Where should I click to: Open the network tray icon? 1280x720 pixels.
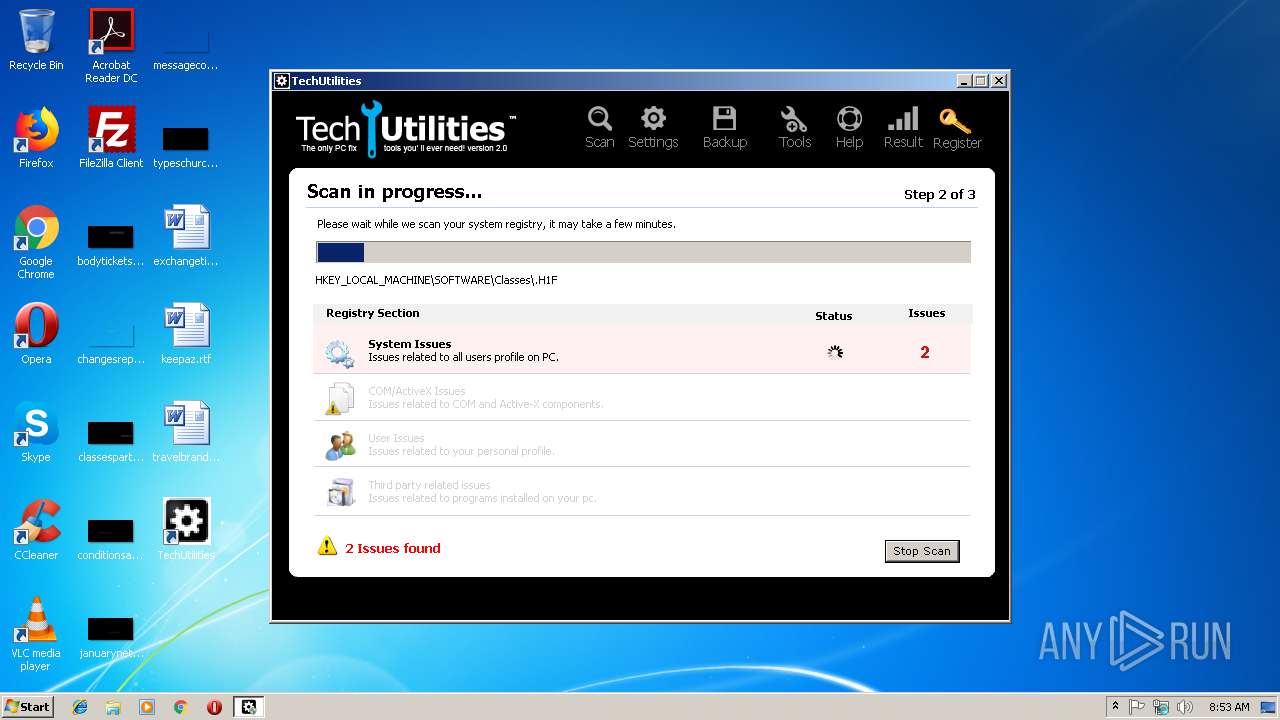point(1161,707)
